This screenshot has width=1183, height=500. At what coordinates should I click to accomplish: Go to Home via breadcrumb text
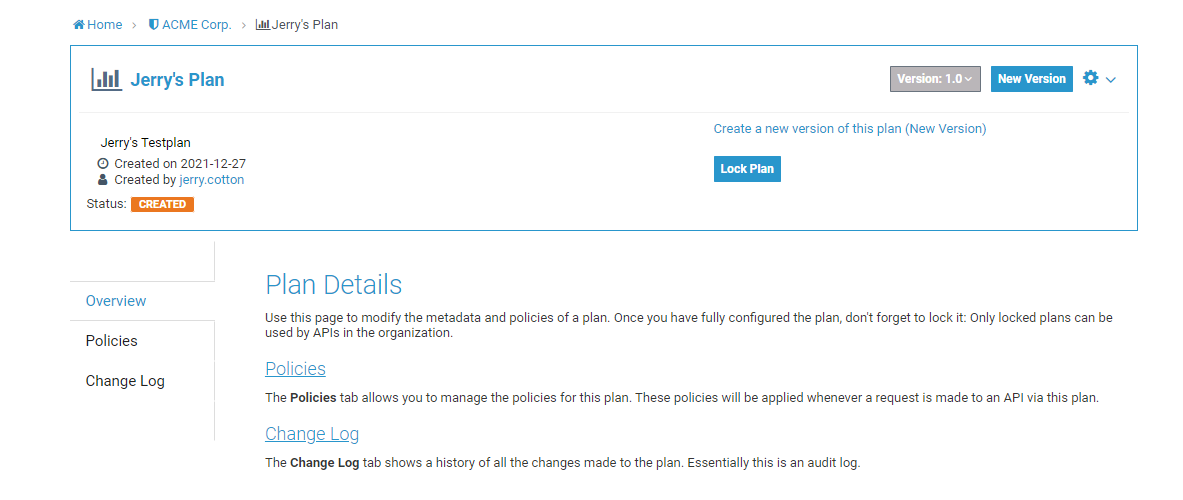pos(104,25)
